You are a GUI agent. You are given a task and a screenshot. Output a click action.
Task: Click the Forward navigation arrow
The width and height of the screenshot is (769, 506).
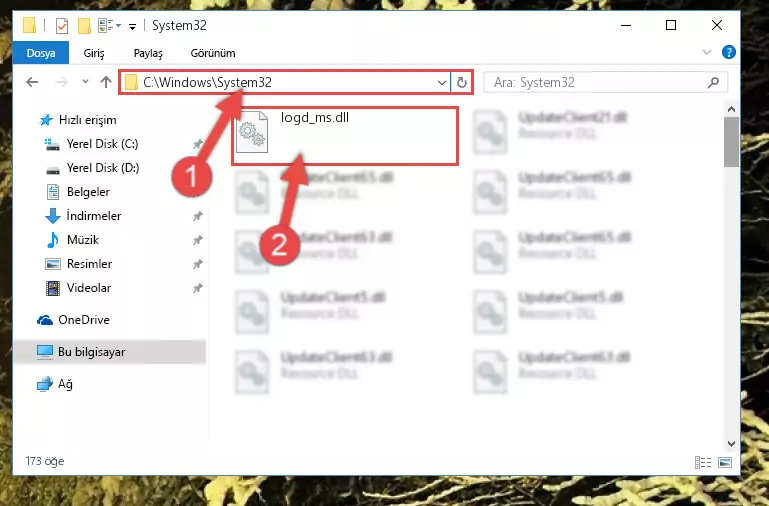point(61,82)
